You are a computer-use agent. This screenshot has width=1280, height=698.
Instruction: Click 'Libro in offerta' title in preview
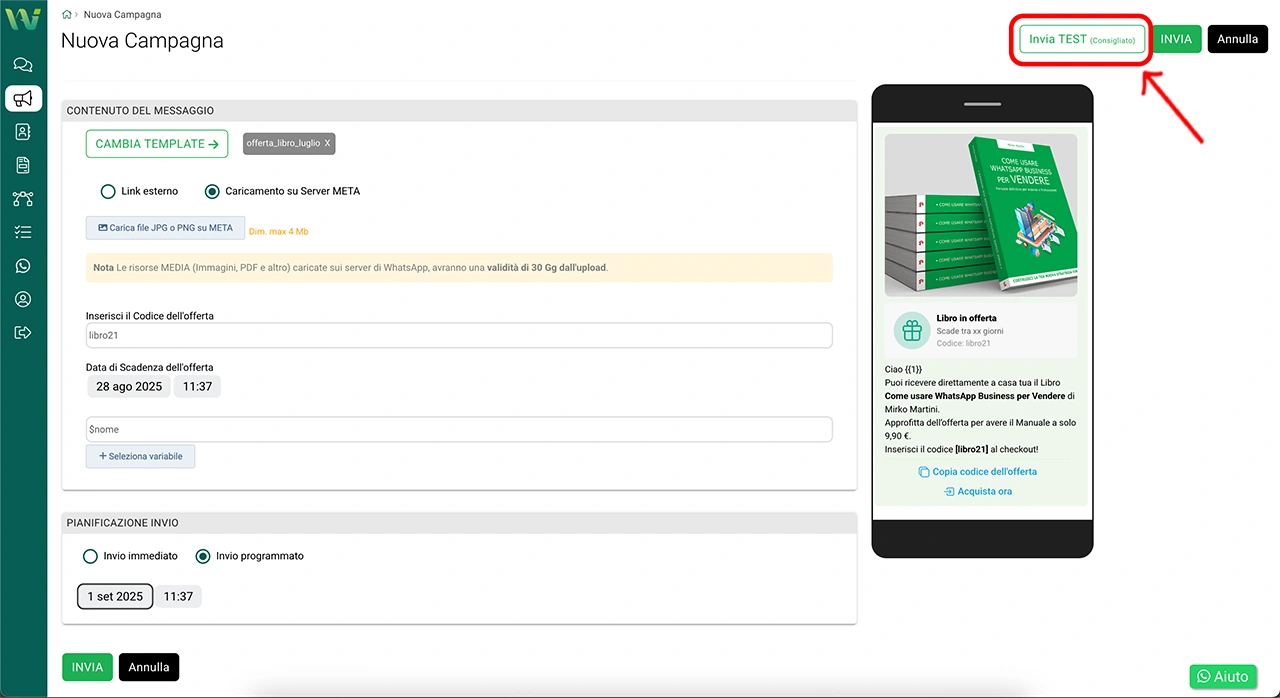966,318
